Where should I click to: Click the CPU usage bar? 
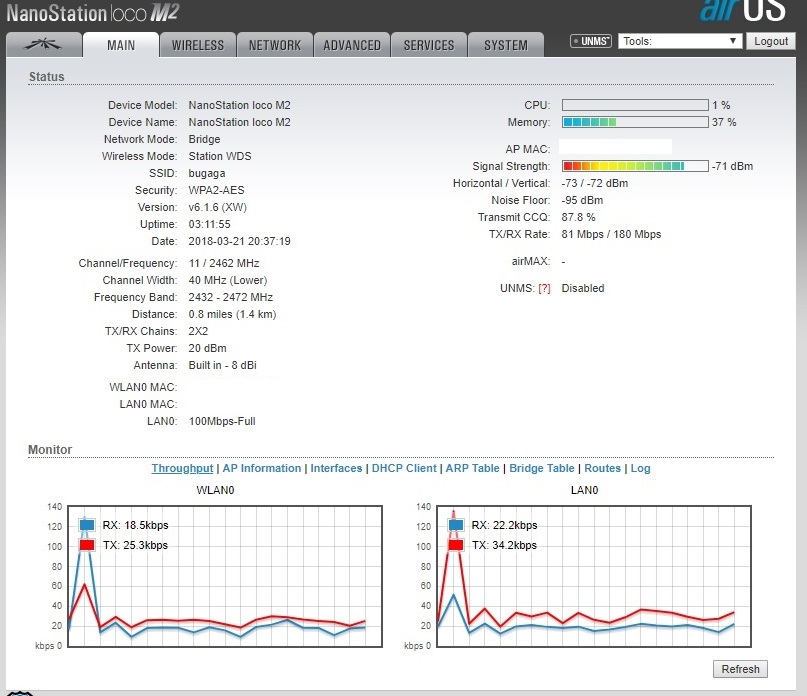pyautogui.click(x=635, y=105)
